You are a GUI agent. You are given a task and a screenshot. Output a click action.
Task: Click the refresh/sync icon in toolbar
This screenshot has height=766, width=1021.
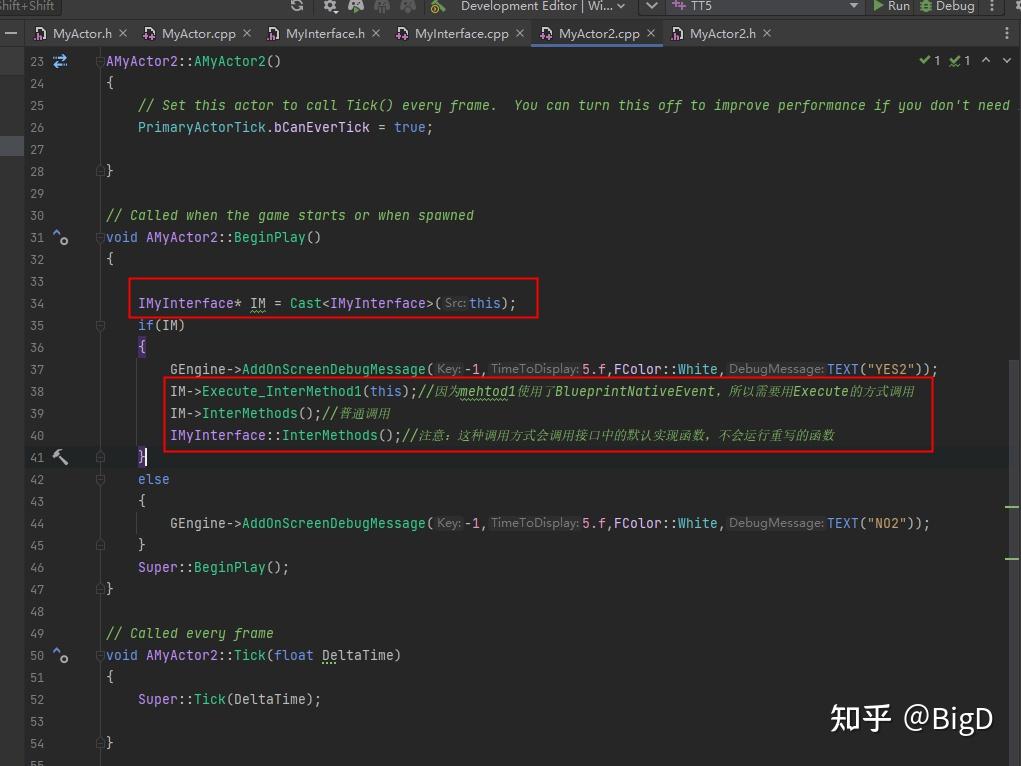pos(296,6)
